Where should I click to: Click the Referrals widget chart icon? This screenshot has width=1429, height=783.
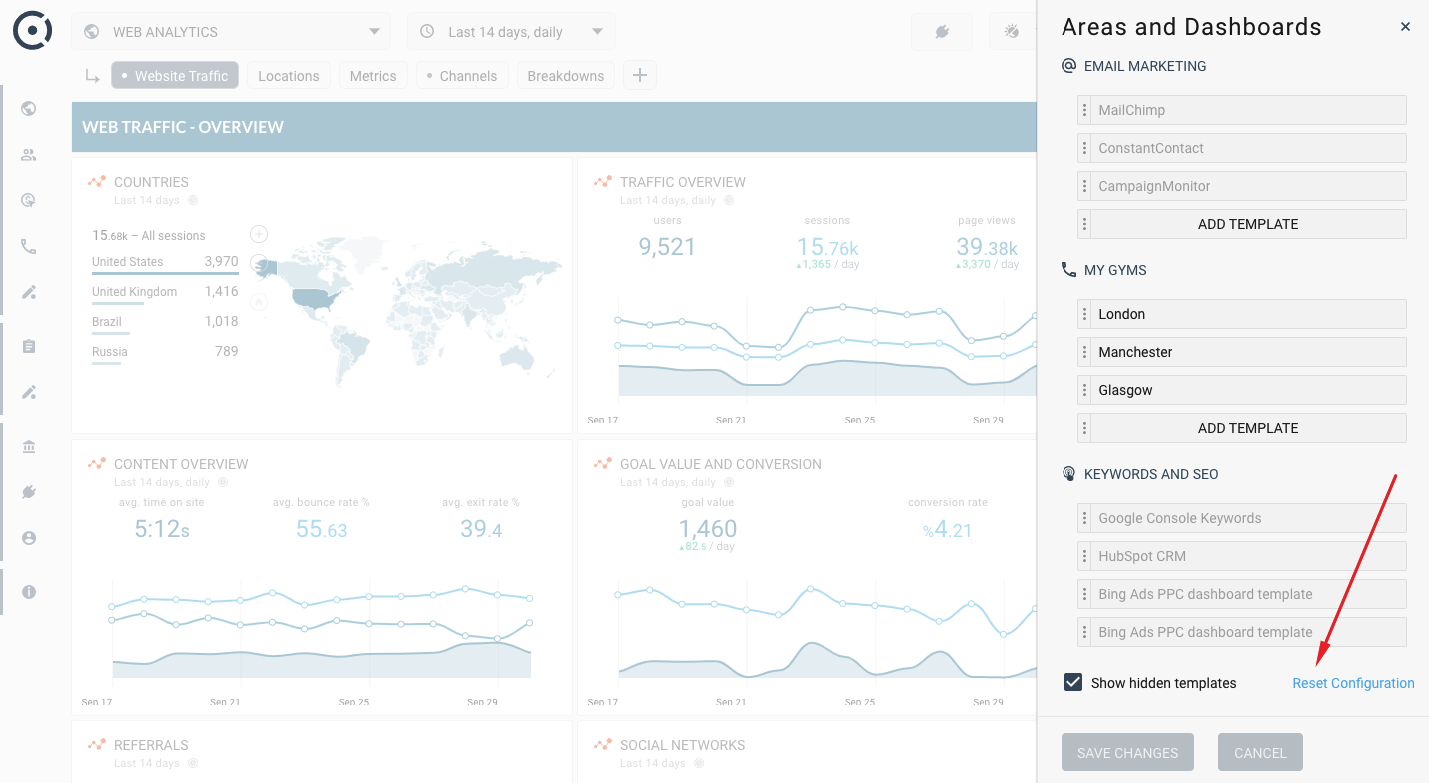(x=97, y=745)
